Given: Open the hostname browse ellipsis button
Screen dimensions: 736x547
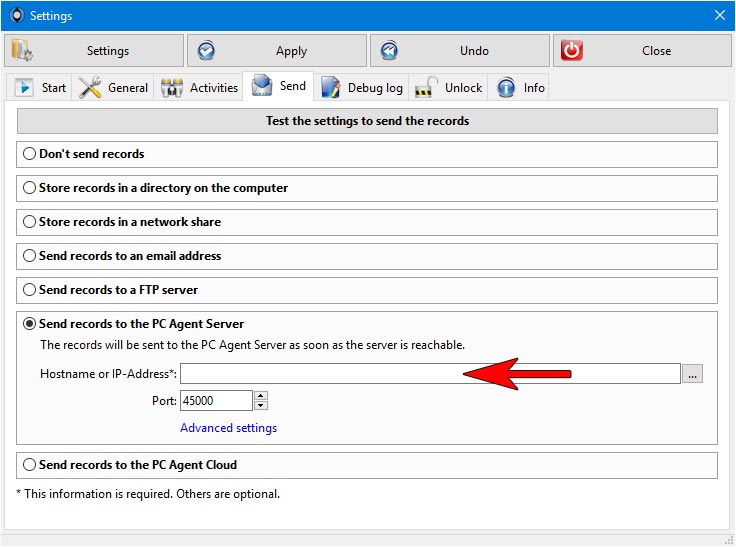Looking at the screenshot, I should (693, 374).
